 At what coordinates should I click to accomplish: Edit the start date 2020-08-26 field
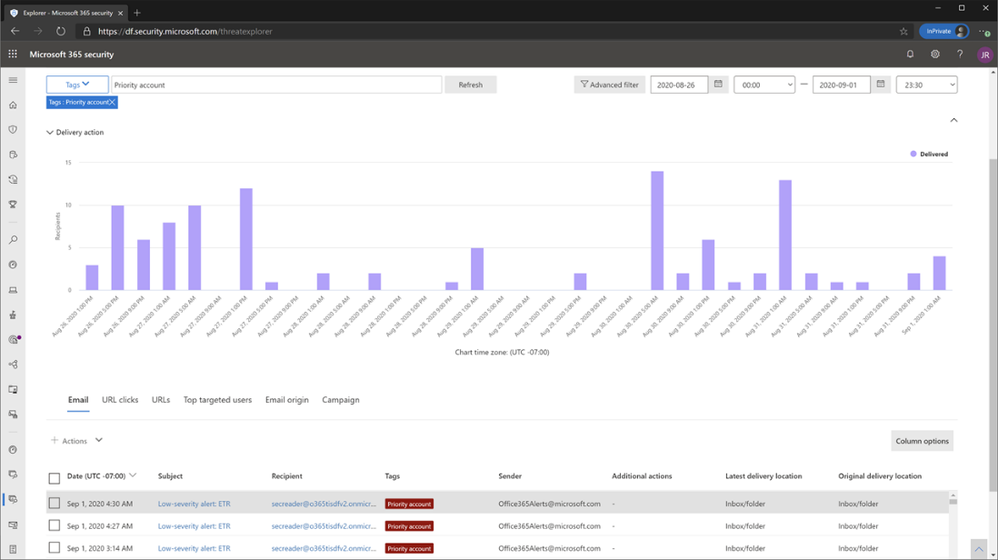[678, 85]
